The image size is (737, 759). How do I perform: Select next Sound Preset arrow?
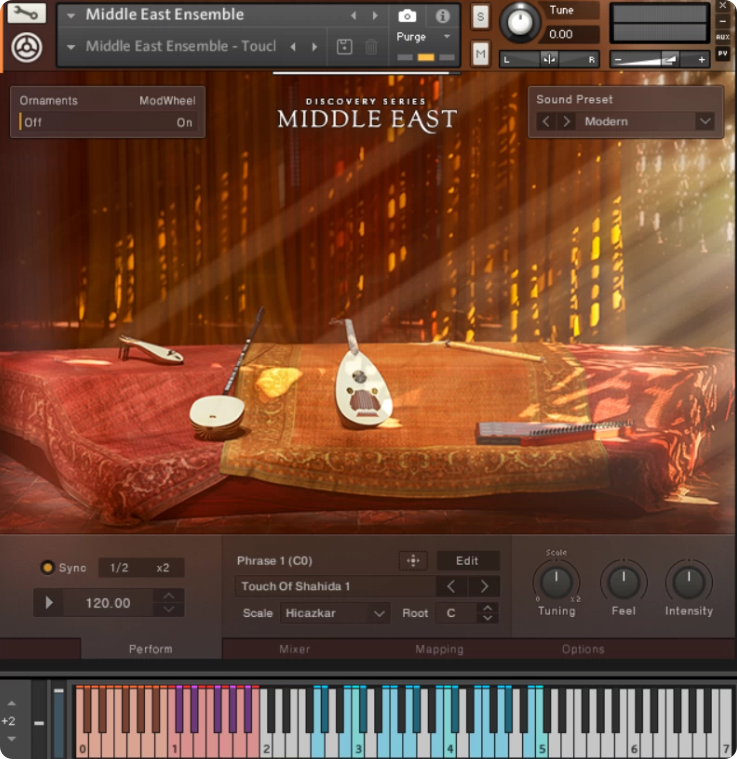click(567, 121)
